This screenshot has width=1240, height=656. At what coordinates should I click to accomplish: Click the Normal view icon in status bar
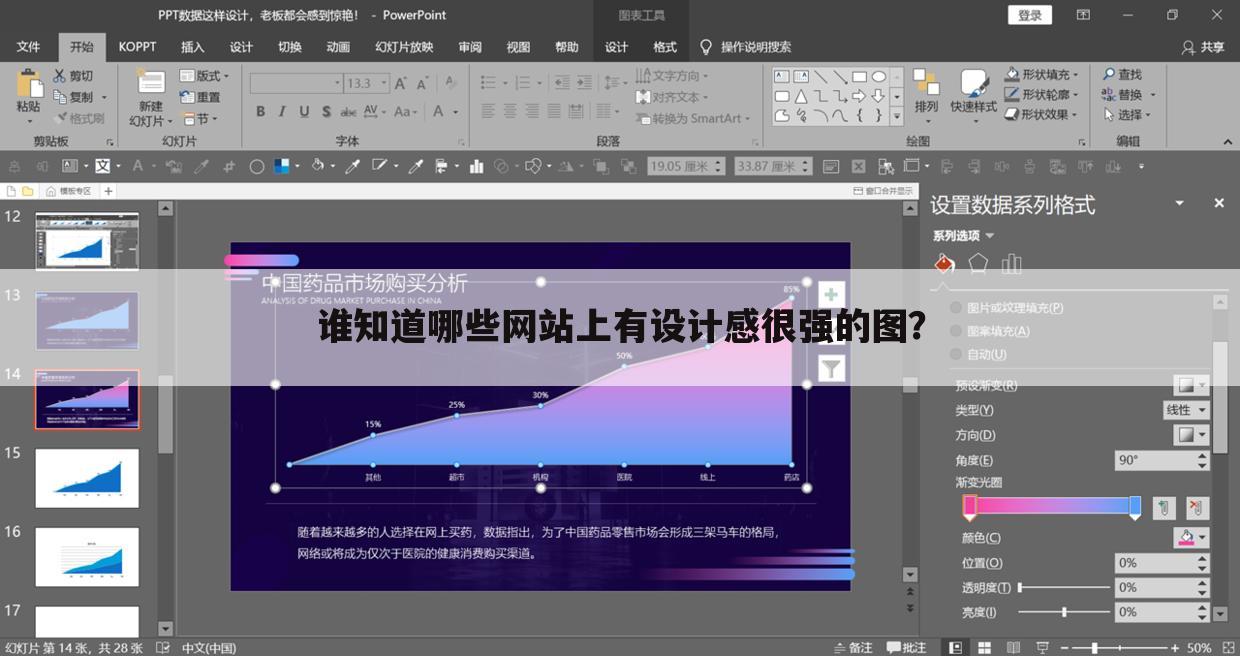pos(957,648)
